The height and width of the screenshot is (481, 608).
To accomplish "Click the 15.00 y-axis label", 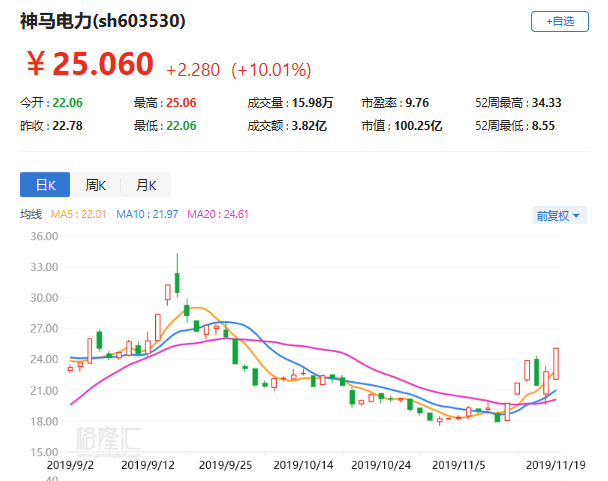I will tap(44, 452).
